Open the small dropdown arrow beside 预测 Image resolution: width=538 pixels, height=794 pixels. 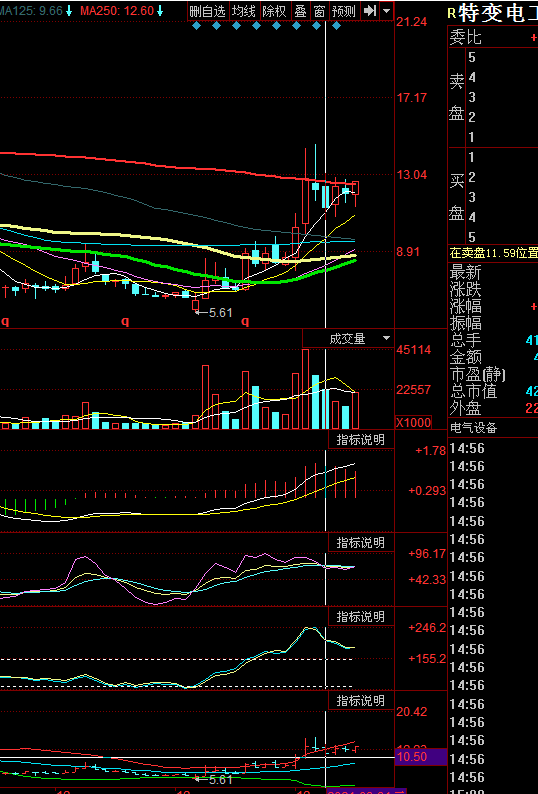(387, 11)
